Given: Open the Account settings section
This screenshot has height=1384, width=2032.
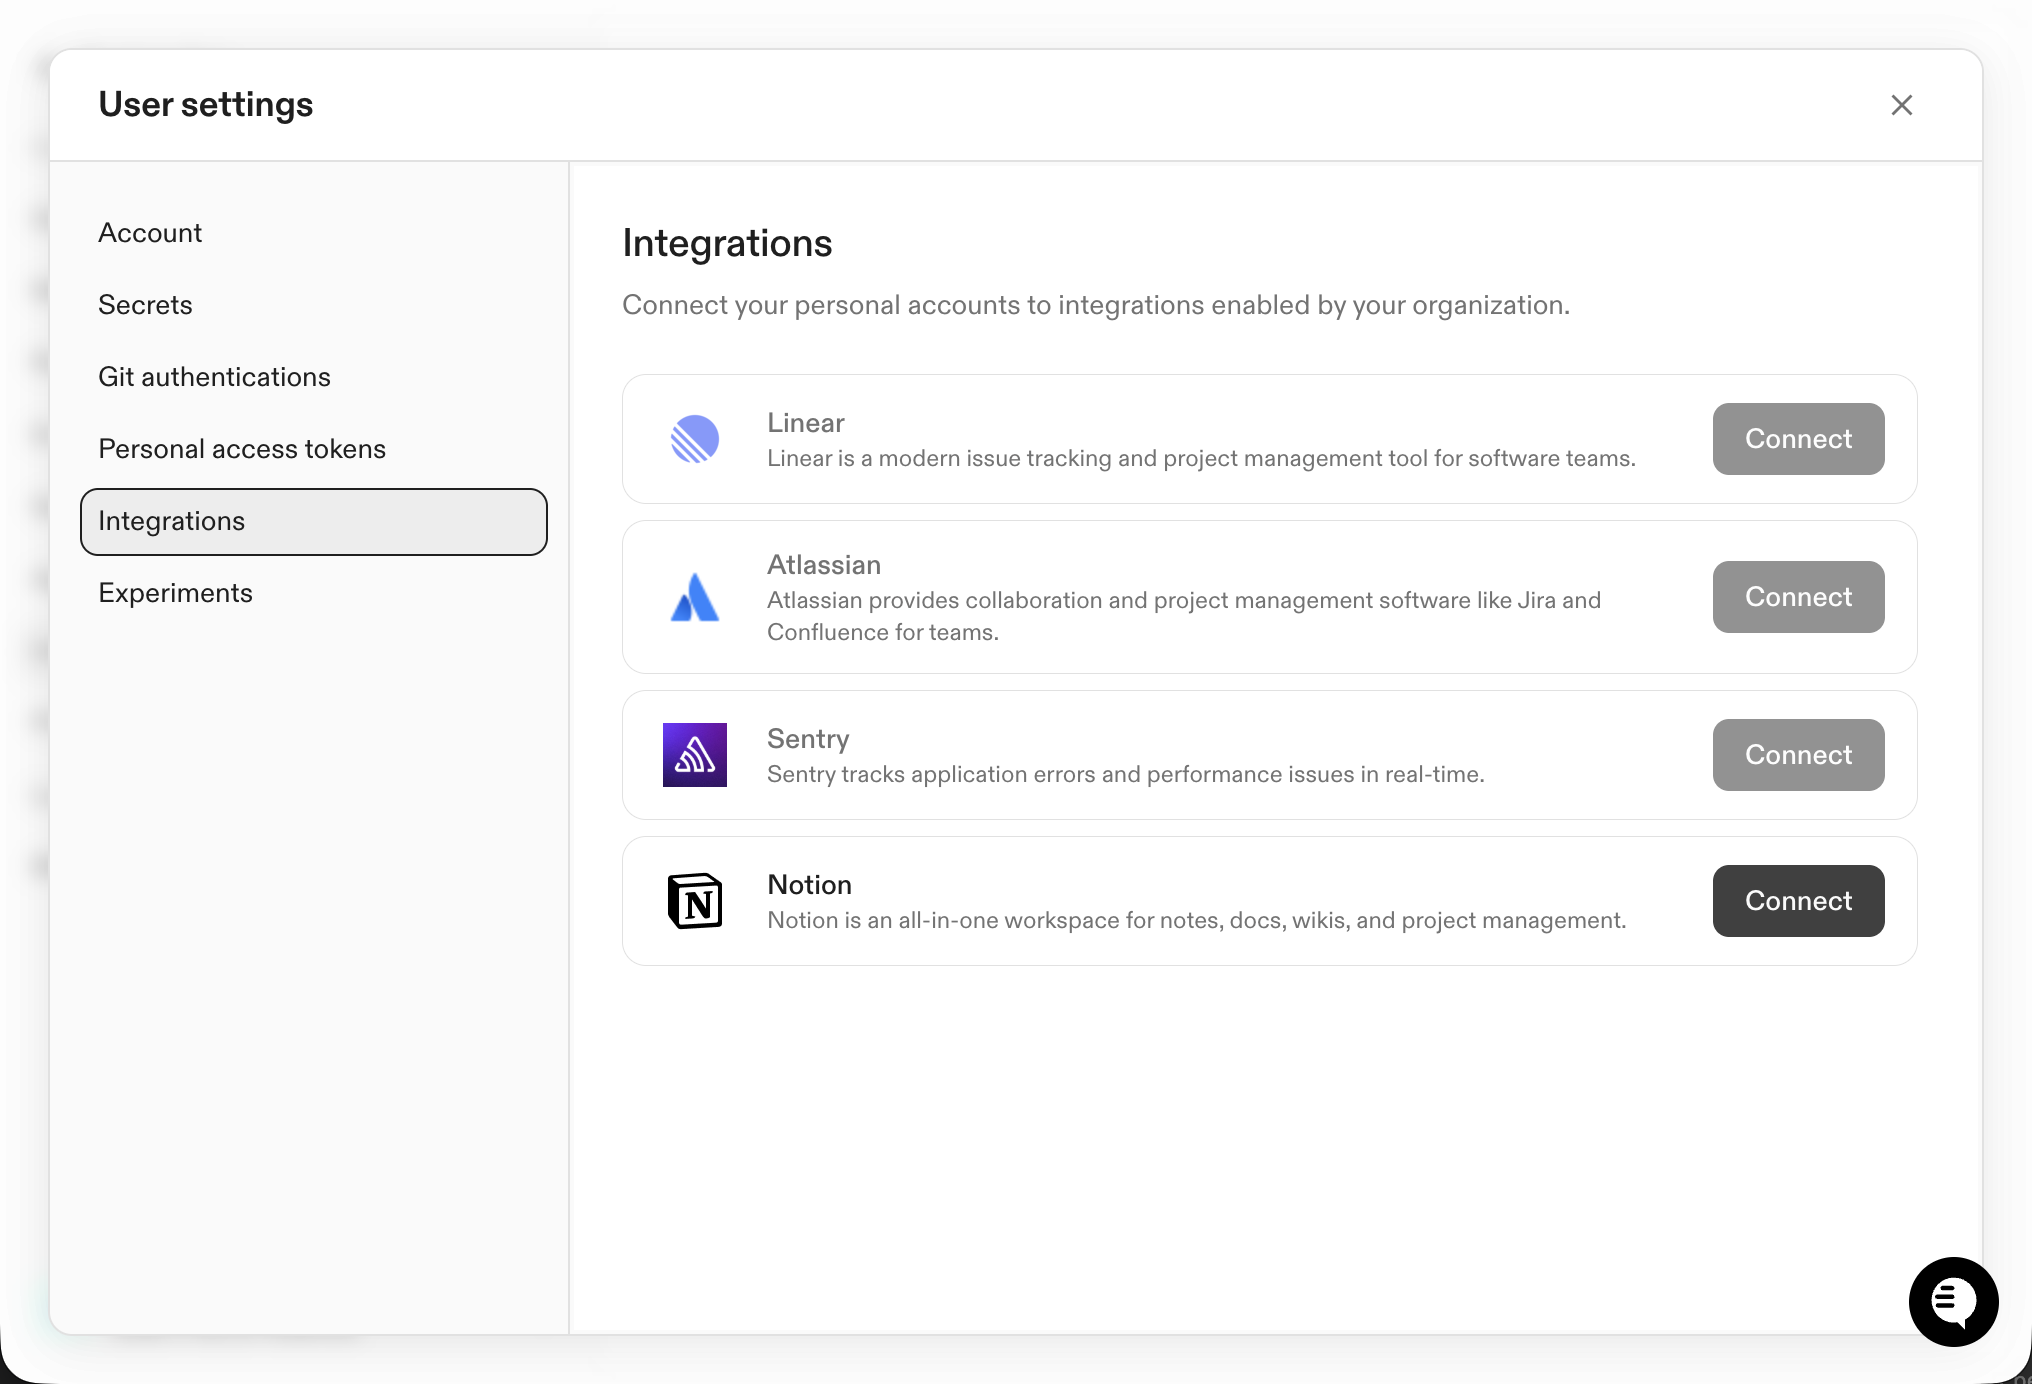Looking at the screenshot, I should pyautogui.click(x=150, y=232).
